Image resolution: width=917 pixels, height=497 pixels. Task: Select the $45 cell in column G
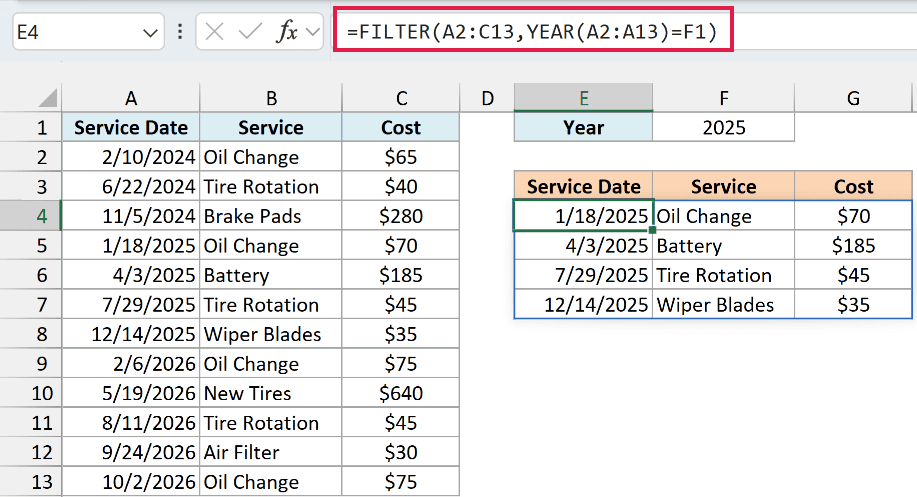click(x=853, y=275)
